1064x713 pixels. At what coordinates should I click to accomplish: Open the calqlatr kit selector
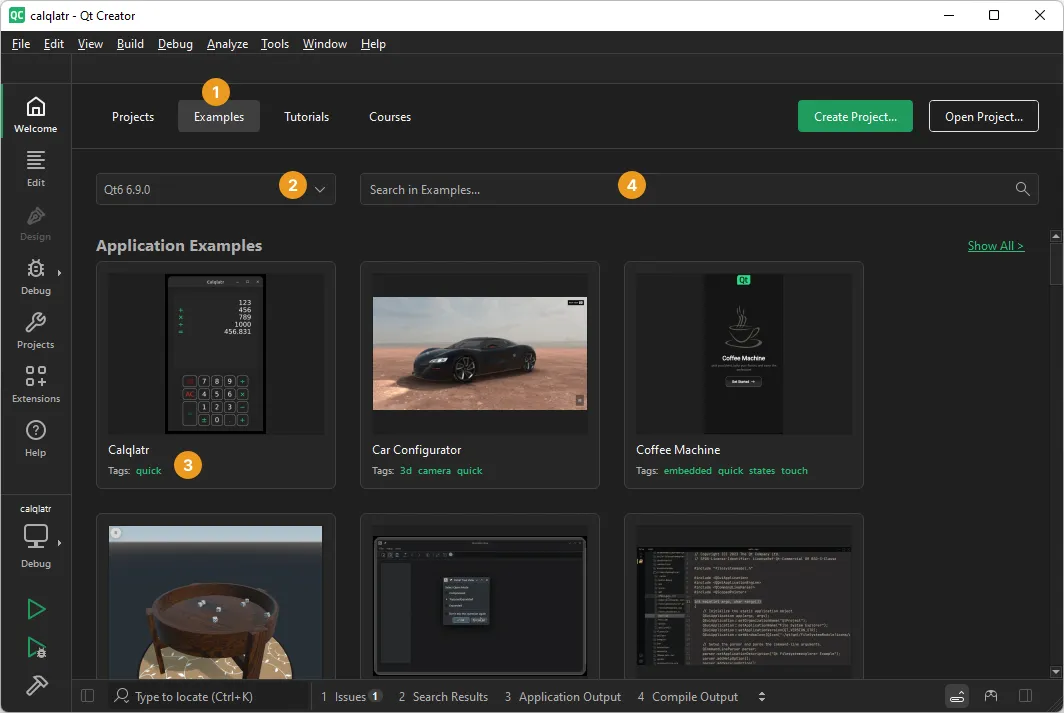click(36, 536)
